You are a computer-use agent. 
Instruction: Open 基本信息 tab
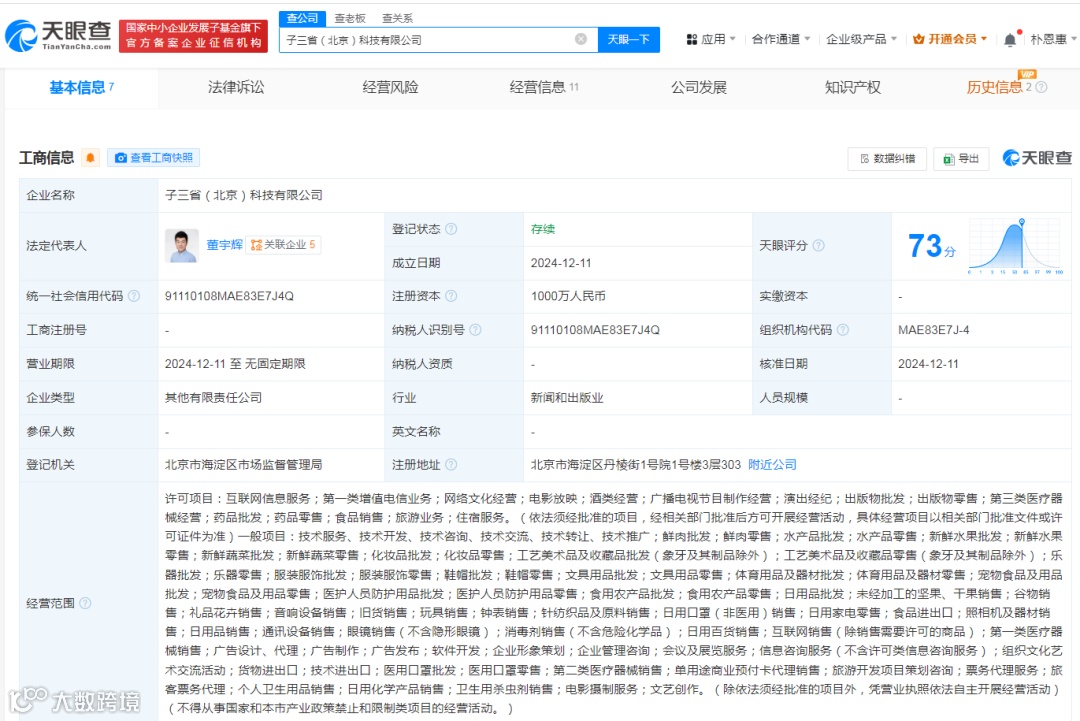81,87
